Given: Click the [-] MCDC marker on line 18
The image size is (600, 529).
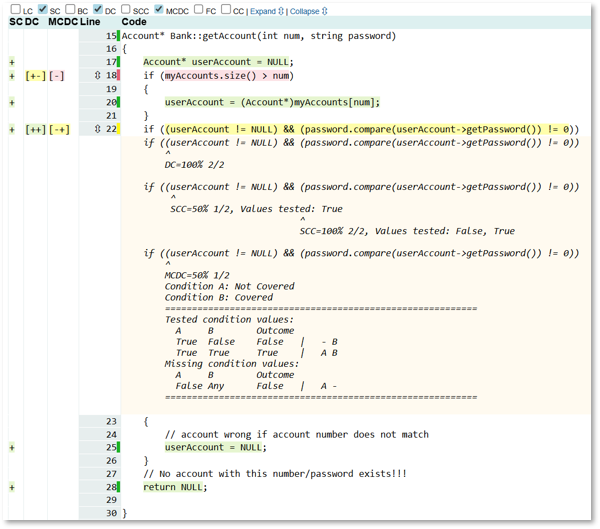Looking at the screenshot, I should pos(57,75).
